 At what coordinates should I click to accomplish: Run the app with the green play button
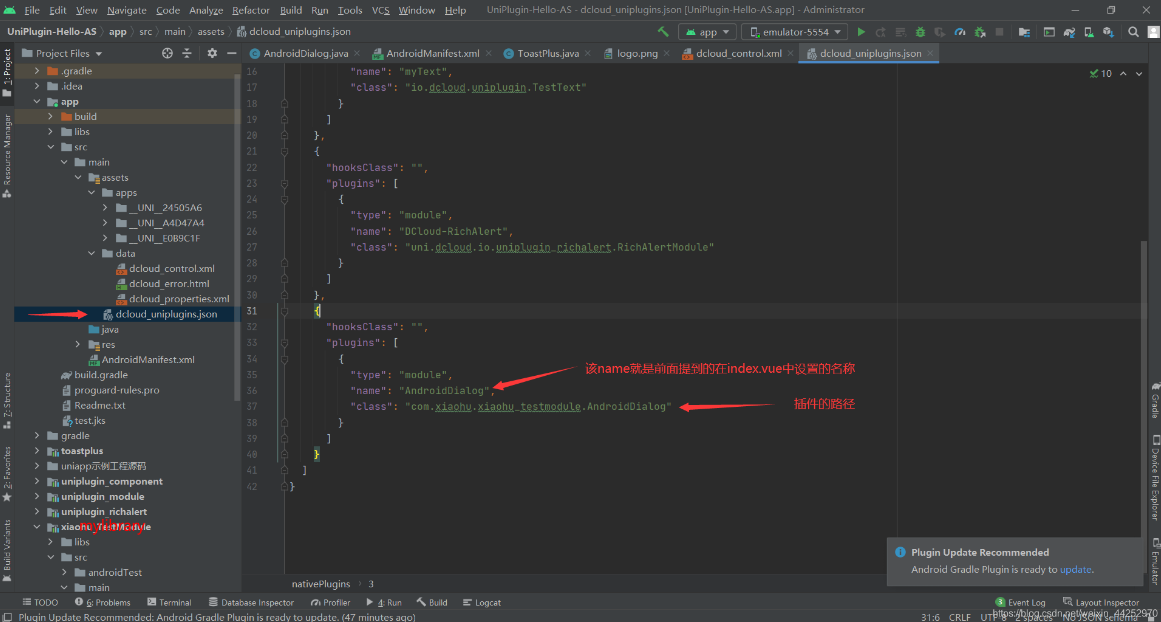[x=861, y=32]
